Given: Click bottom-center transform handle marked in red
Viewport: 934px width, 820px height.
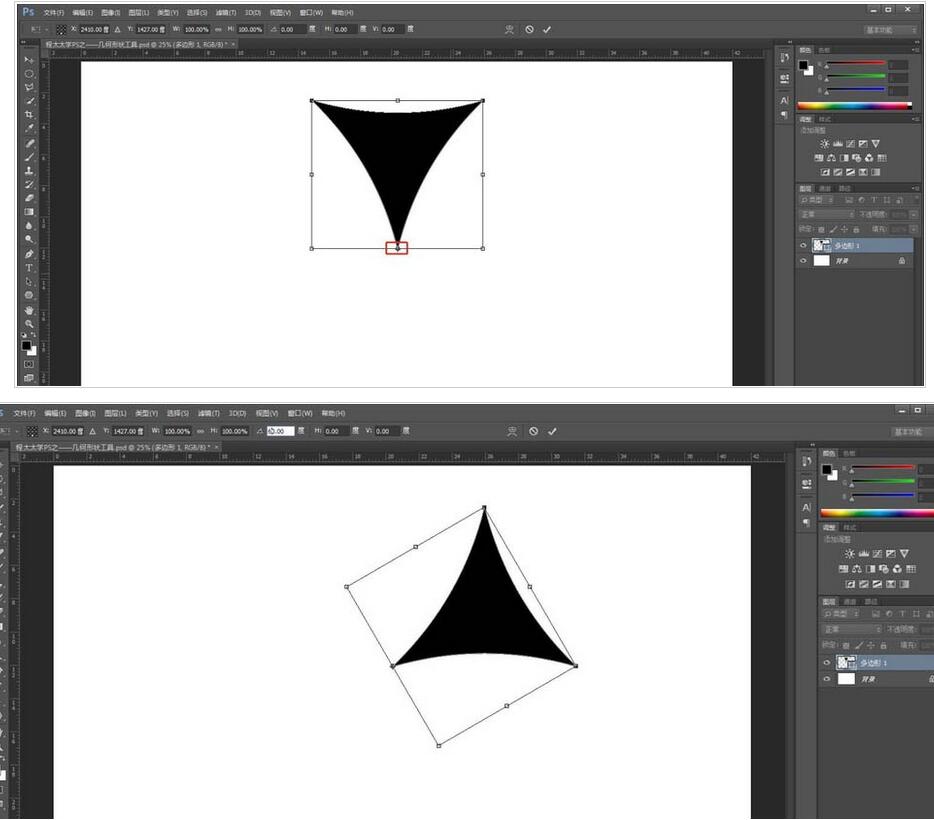Looking at the screenshot, I should pyautogui.click(x=397, y=247).
